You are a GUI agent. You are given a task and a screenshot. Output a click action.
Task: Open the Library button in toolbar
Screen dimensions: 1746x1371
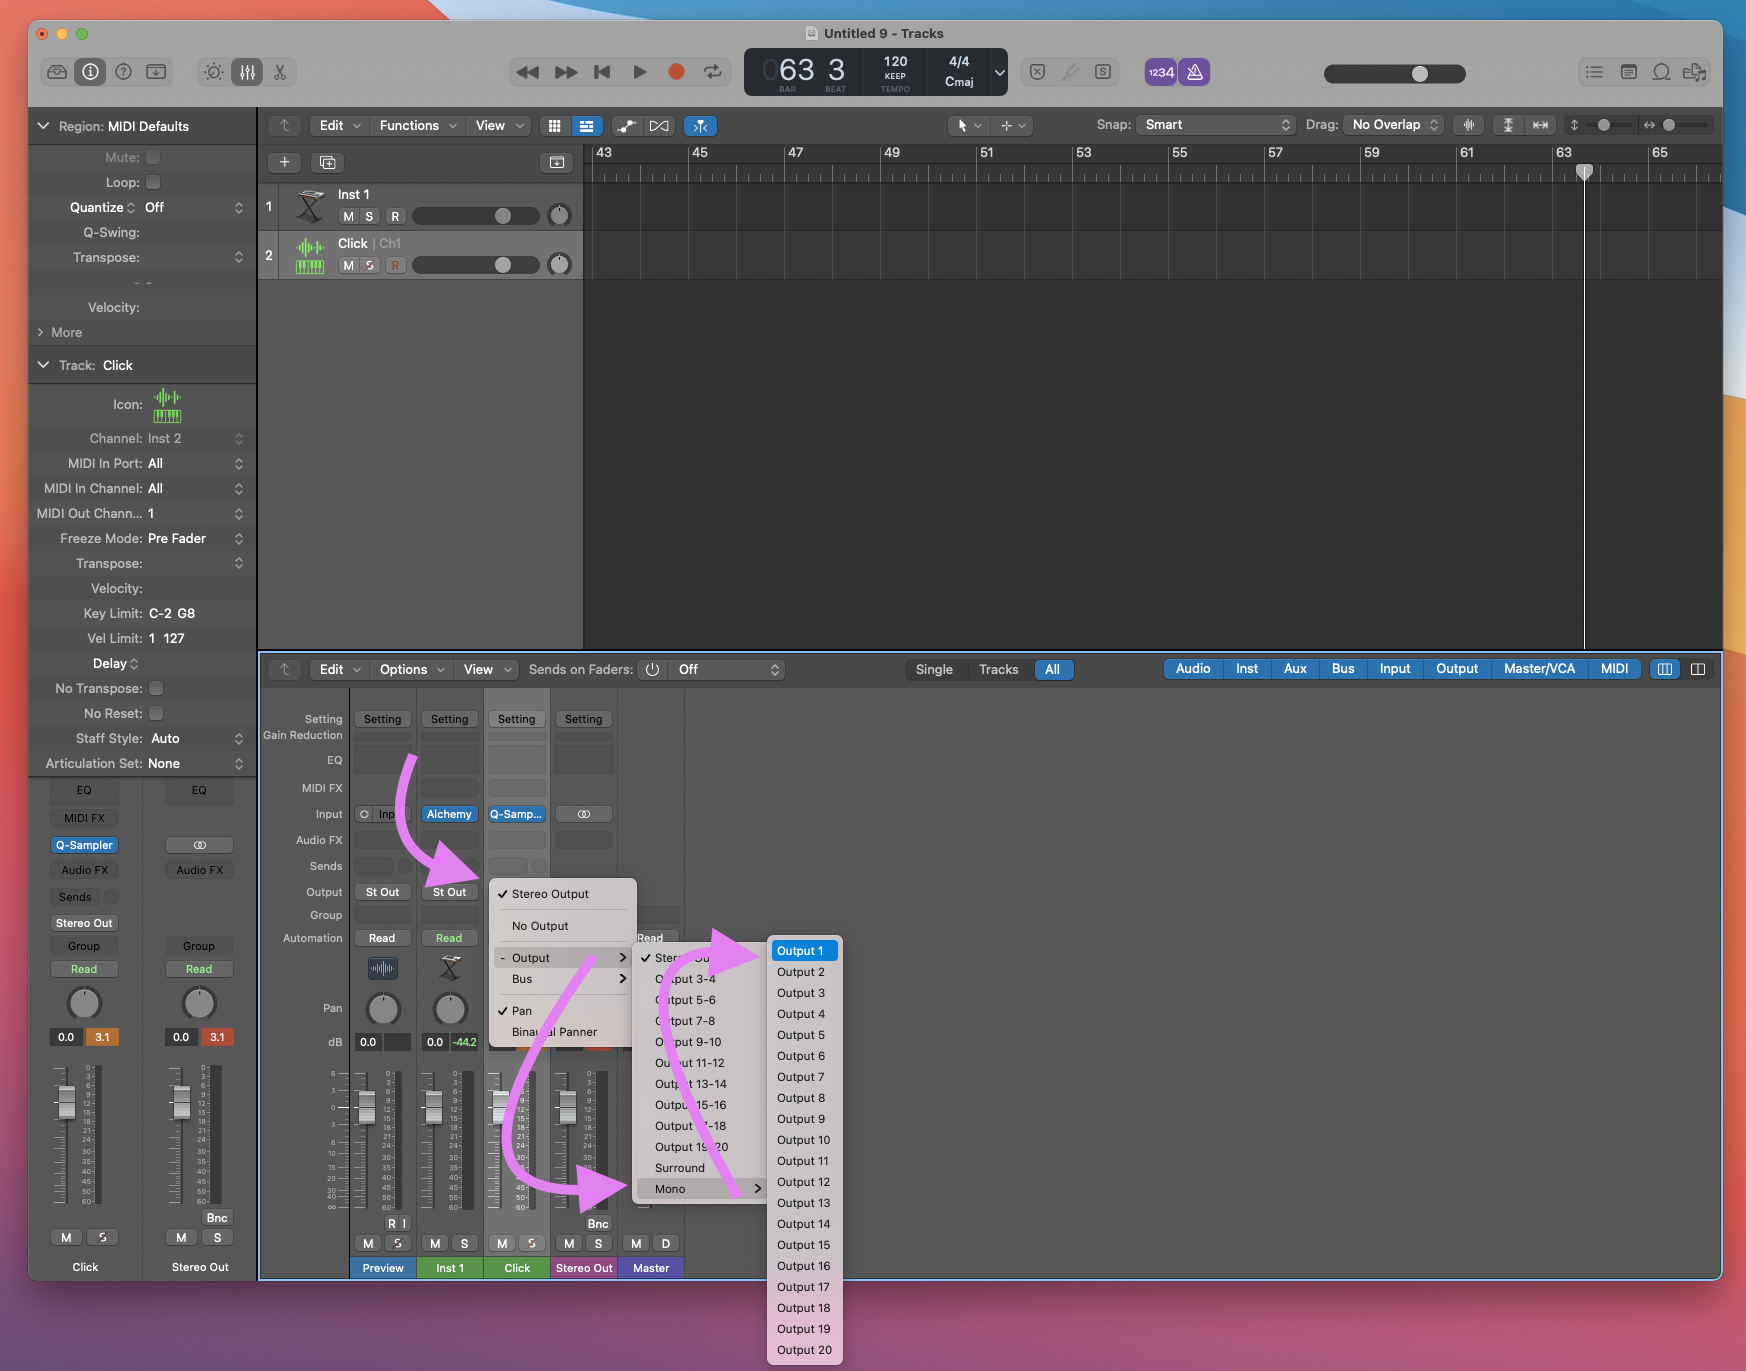(x=57, y=72)
